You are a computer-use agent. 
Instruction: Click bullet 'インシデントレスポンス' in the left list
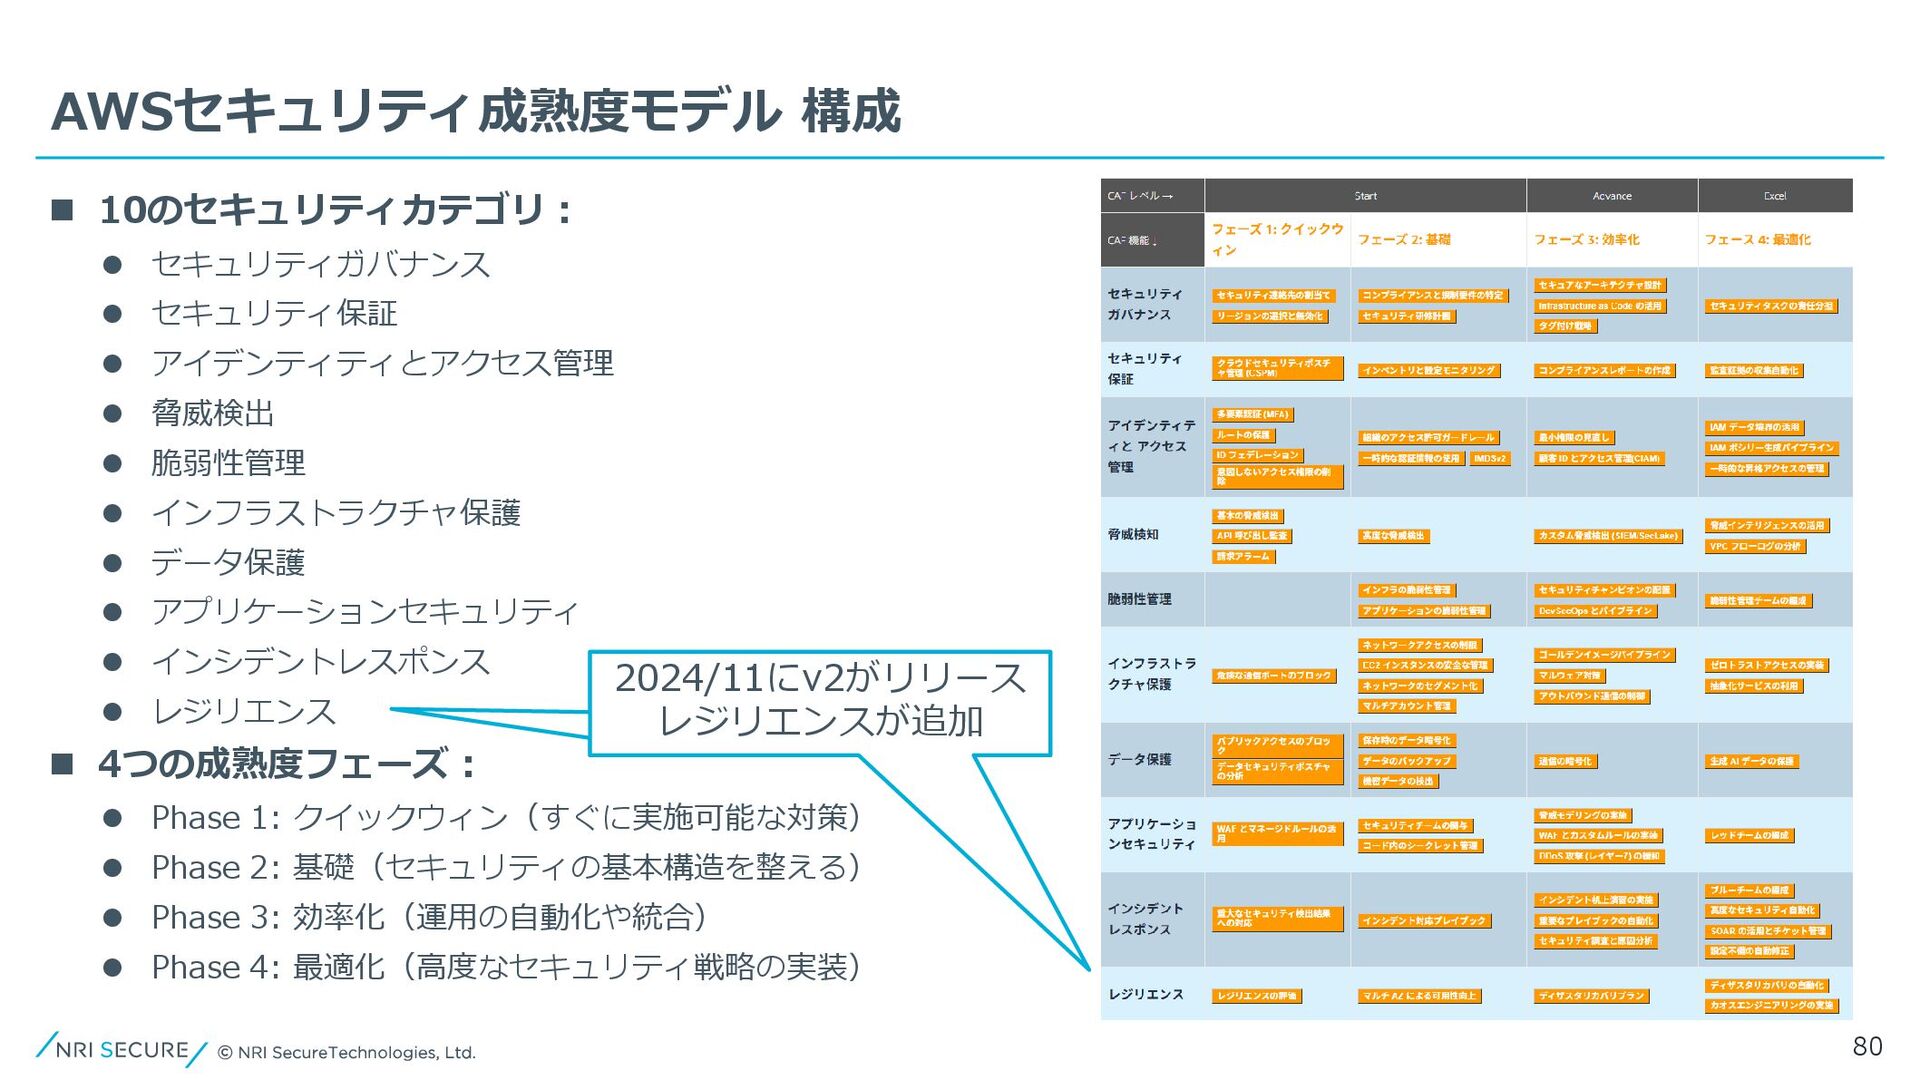(x=321, y=662)
